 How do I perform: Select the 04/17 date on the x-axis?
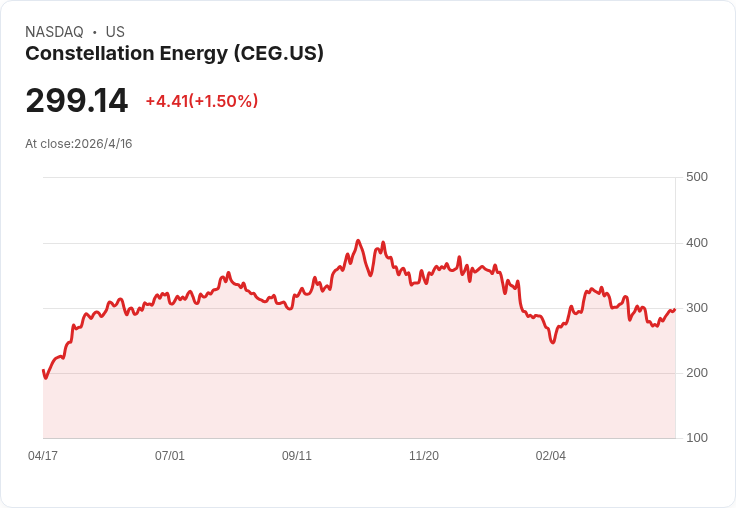tap(43, 456)
